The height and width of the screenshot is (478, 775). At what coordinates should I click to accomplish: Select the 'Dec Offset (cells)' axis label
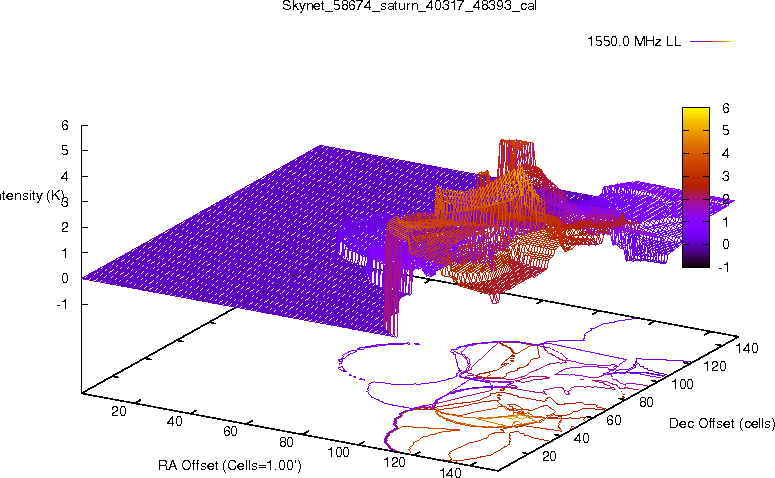click(722, 424)
